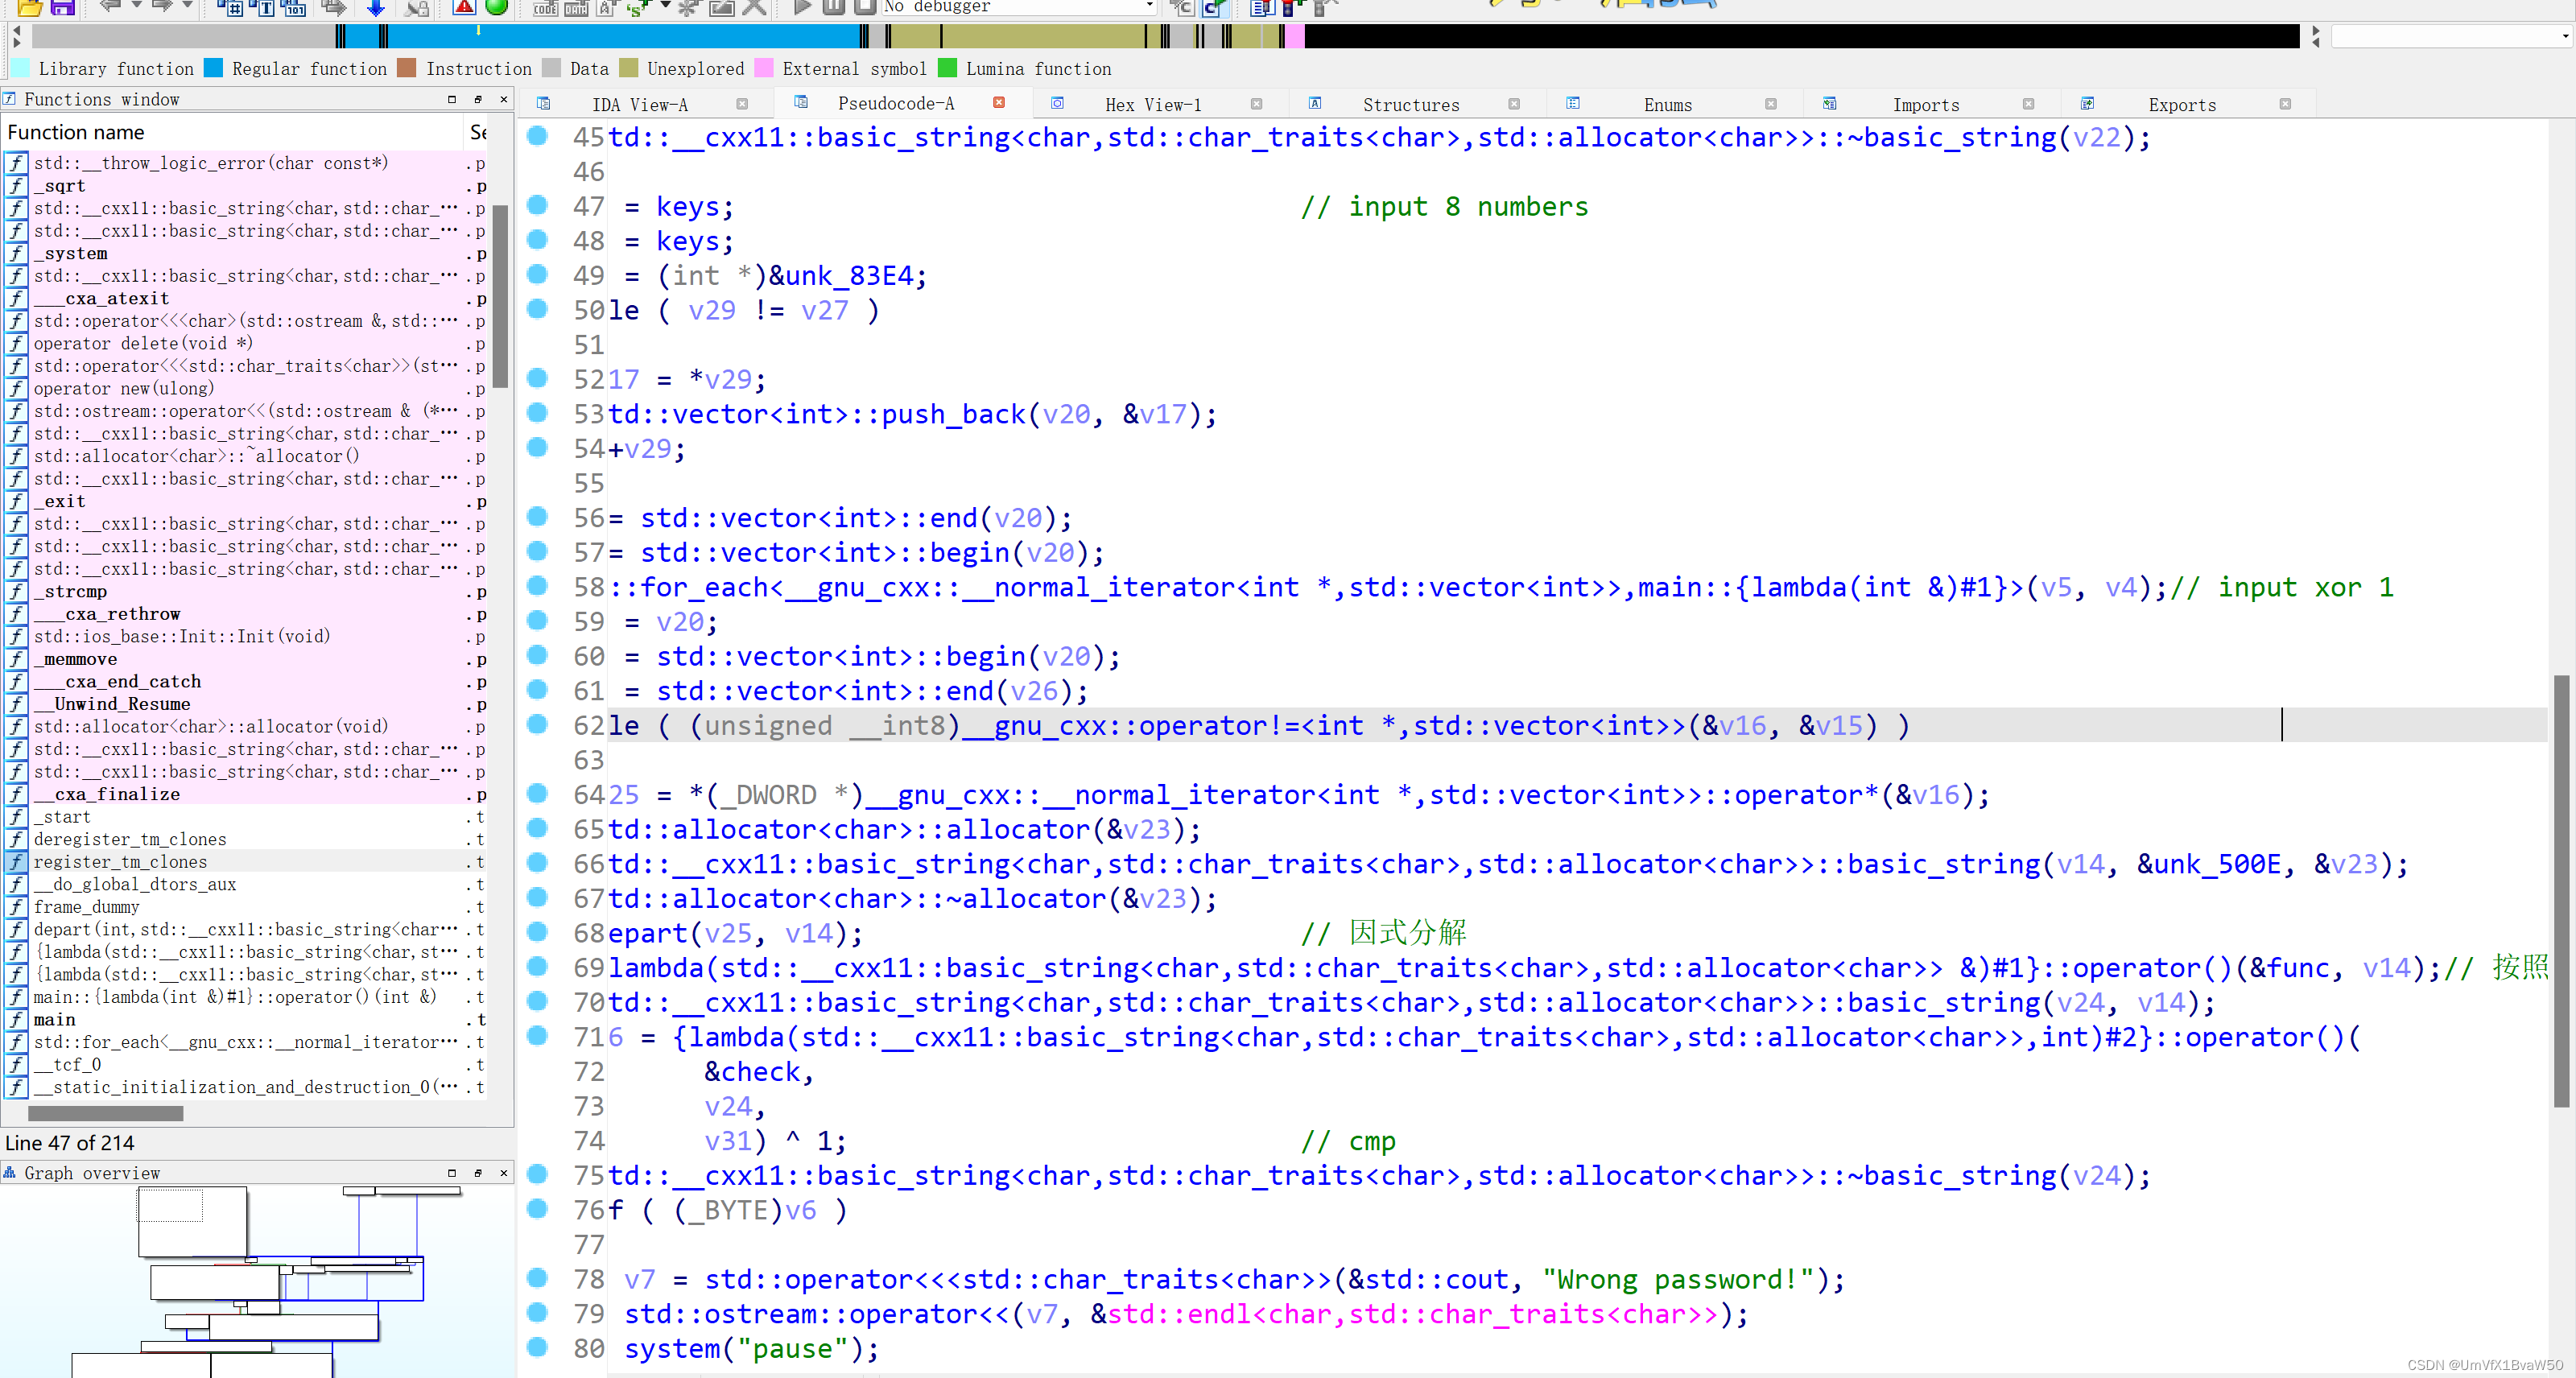Image resolution: width=2576 pixels, height=1378 pixels.
Task: Click the Functions window panel icon
Action: coord(9,99)
